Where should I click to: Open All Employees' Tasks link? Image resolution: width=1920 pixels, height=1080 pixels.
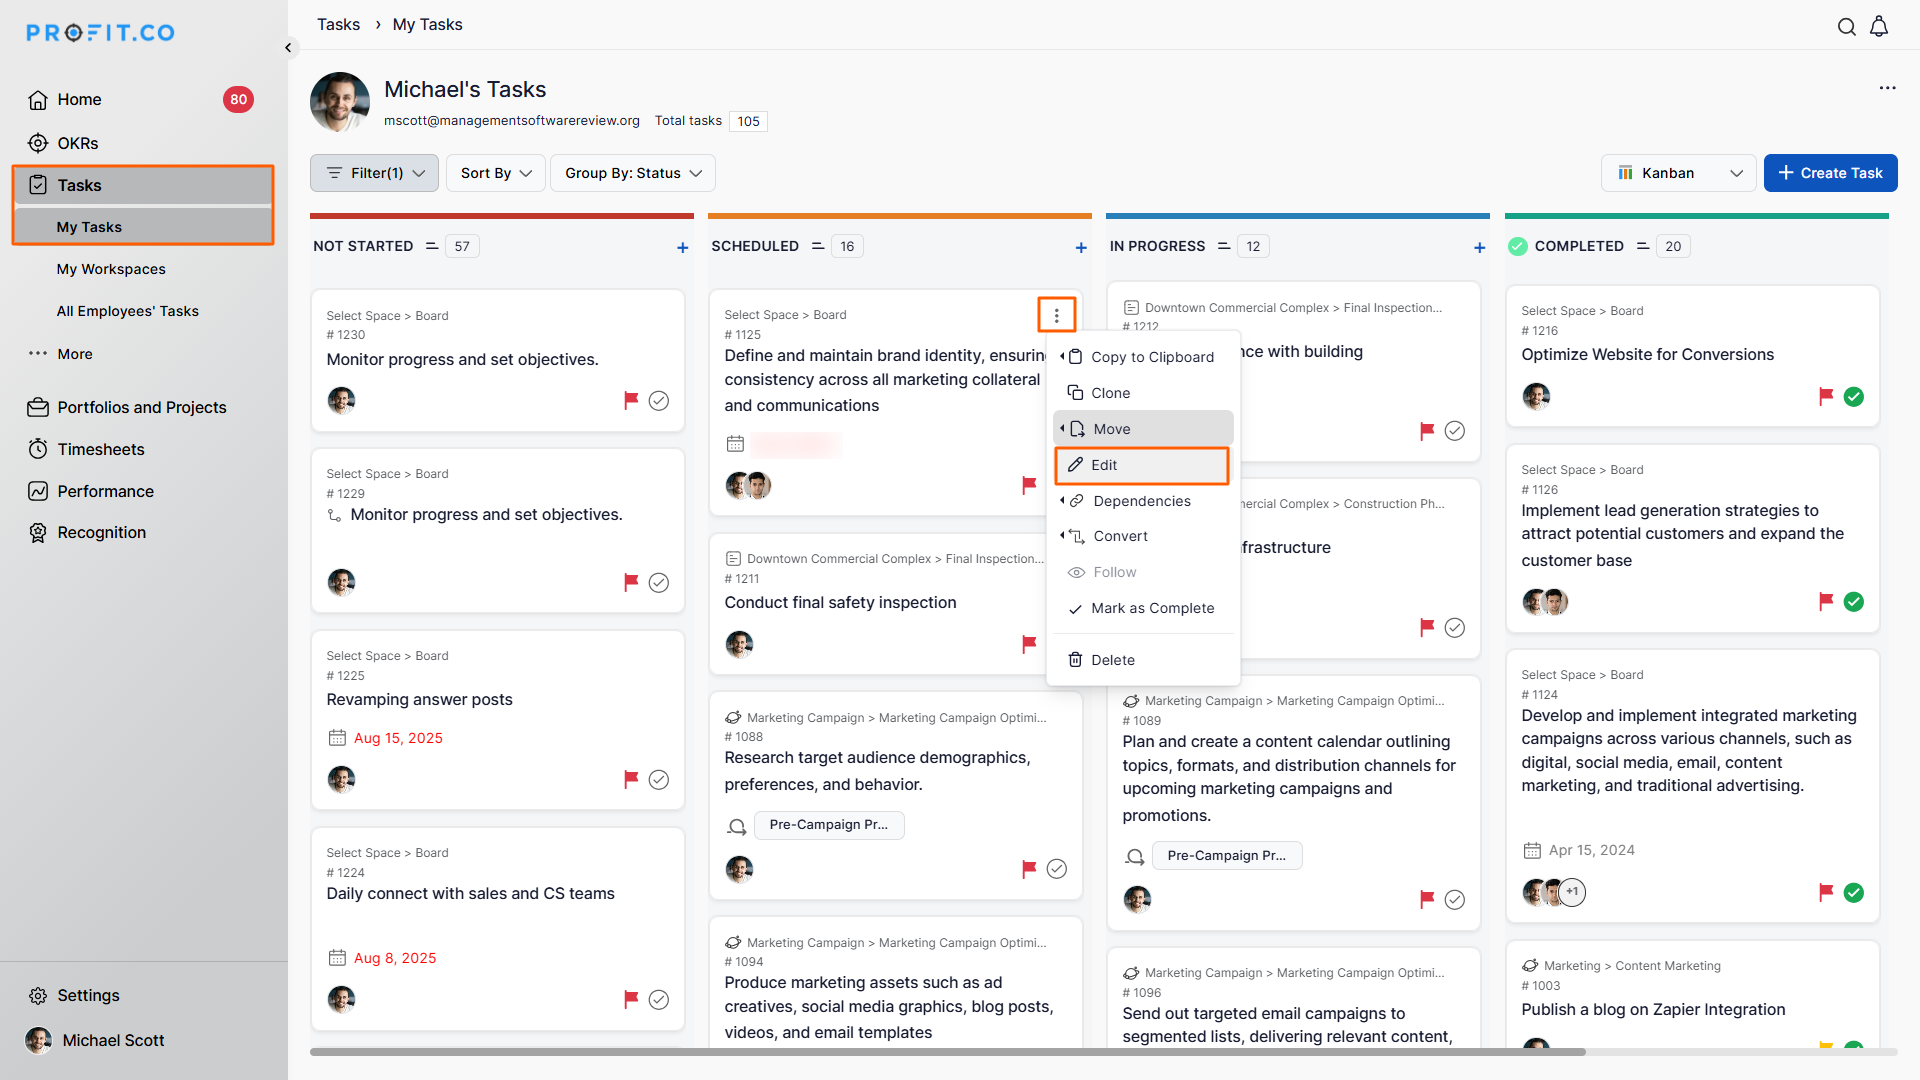click(x=128, y=311)
